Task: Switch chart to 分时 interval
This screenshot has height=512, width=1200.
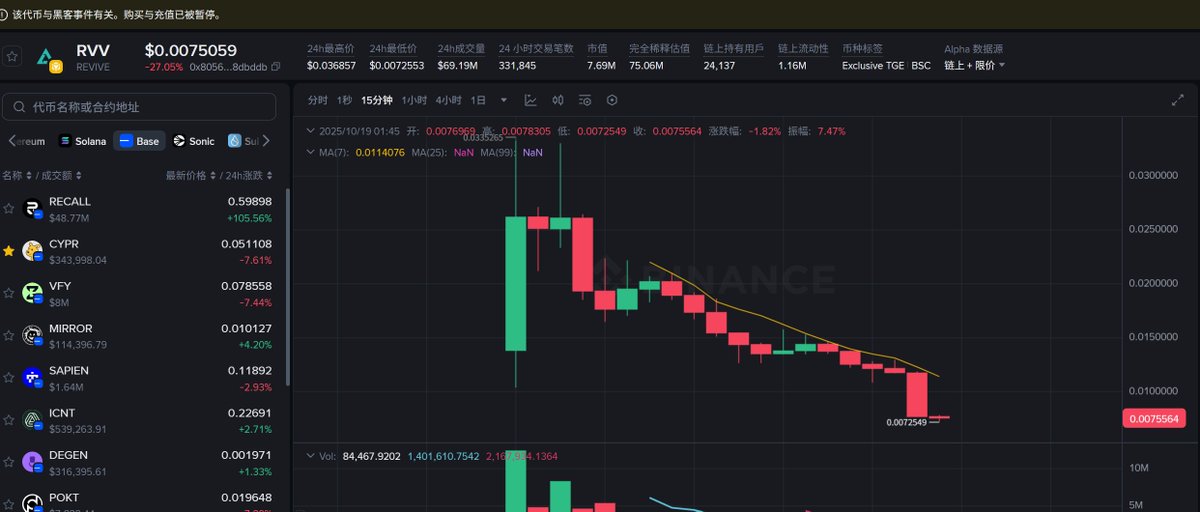Action: click(317, 100)
